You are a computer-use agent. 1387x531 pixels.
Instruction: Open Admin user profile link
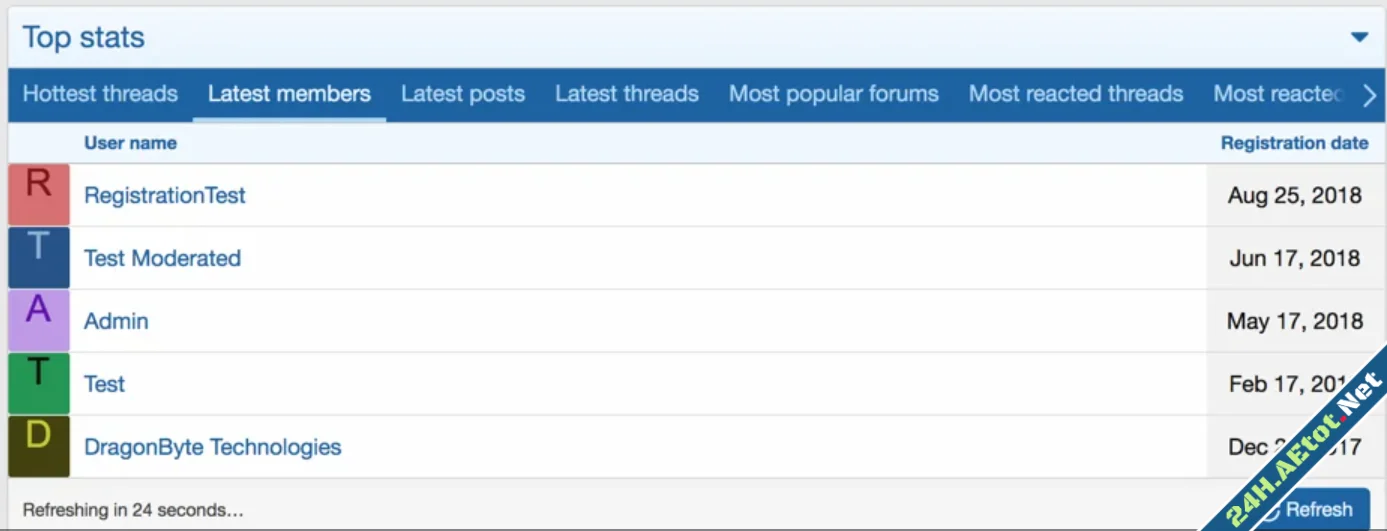coord(116,321)
